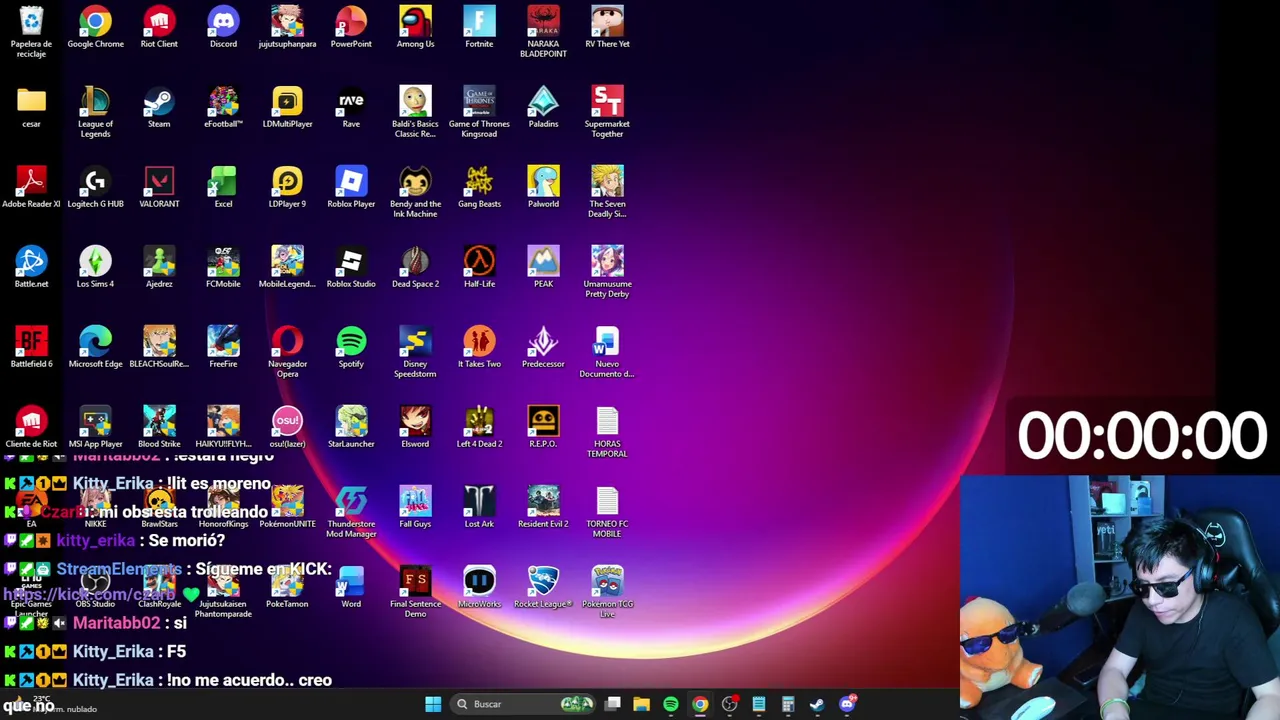Launch R.E.P.O. game shortcut
This screenshot has width=1280, height=720.
click(543, 427)
